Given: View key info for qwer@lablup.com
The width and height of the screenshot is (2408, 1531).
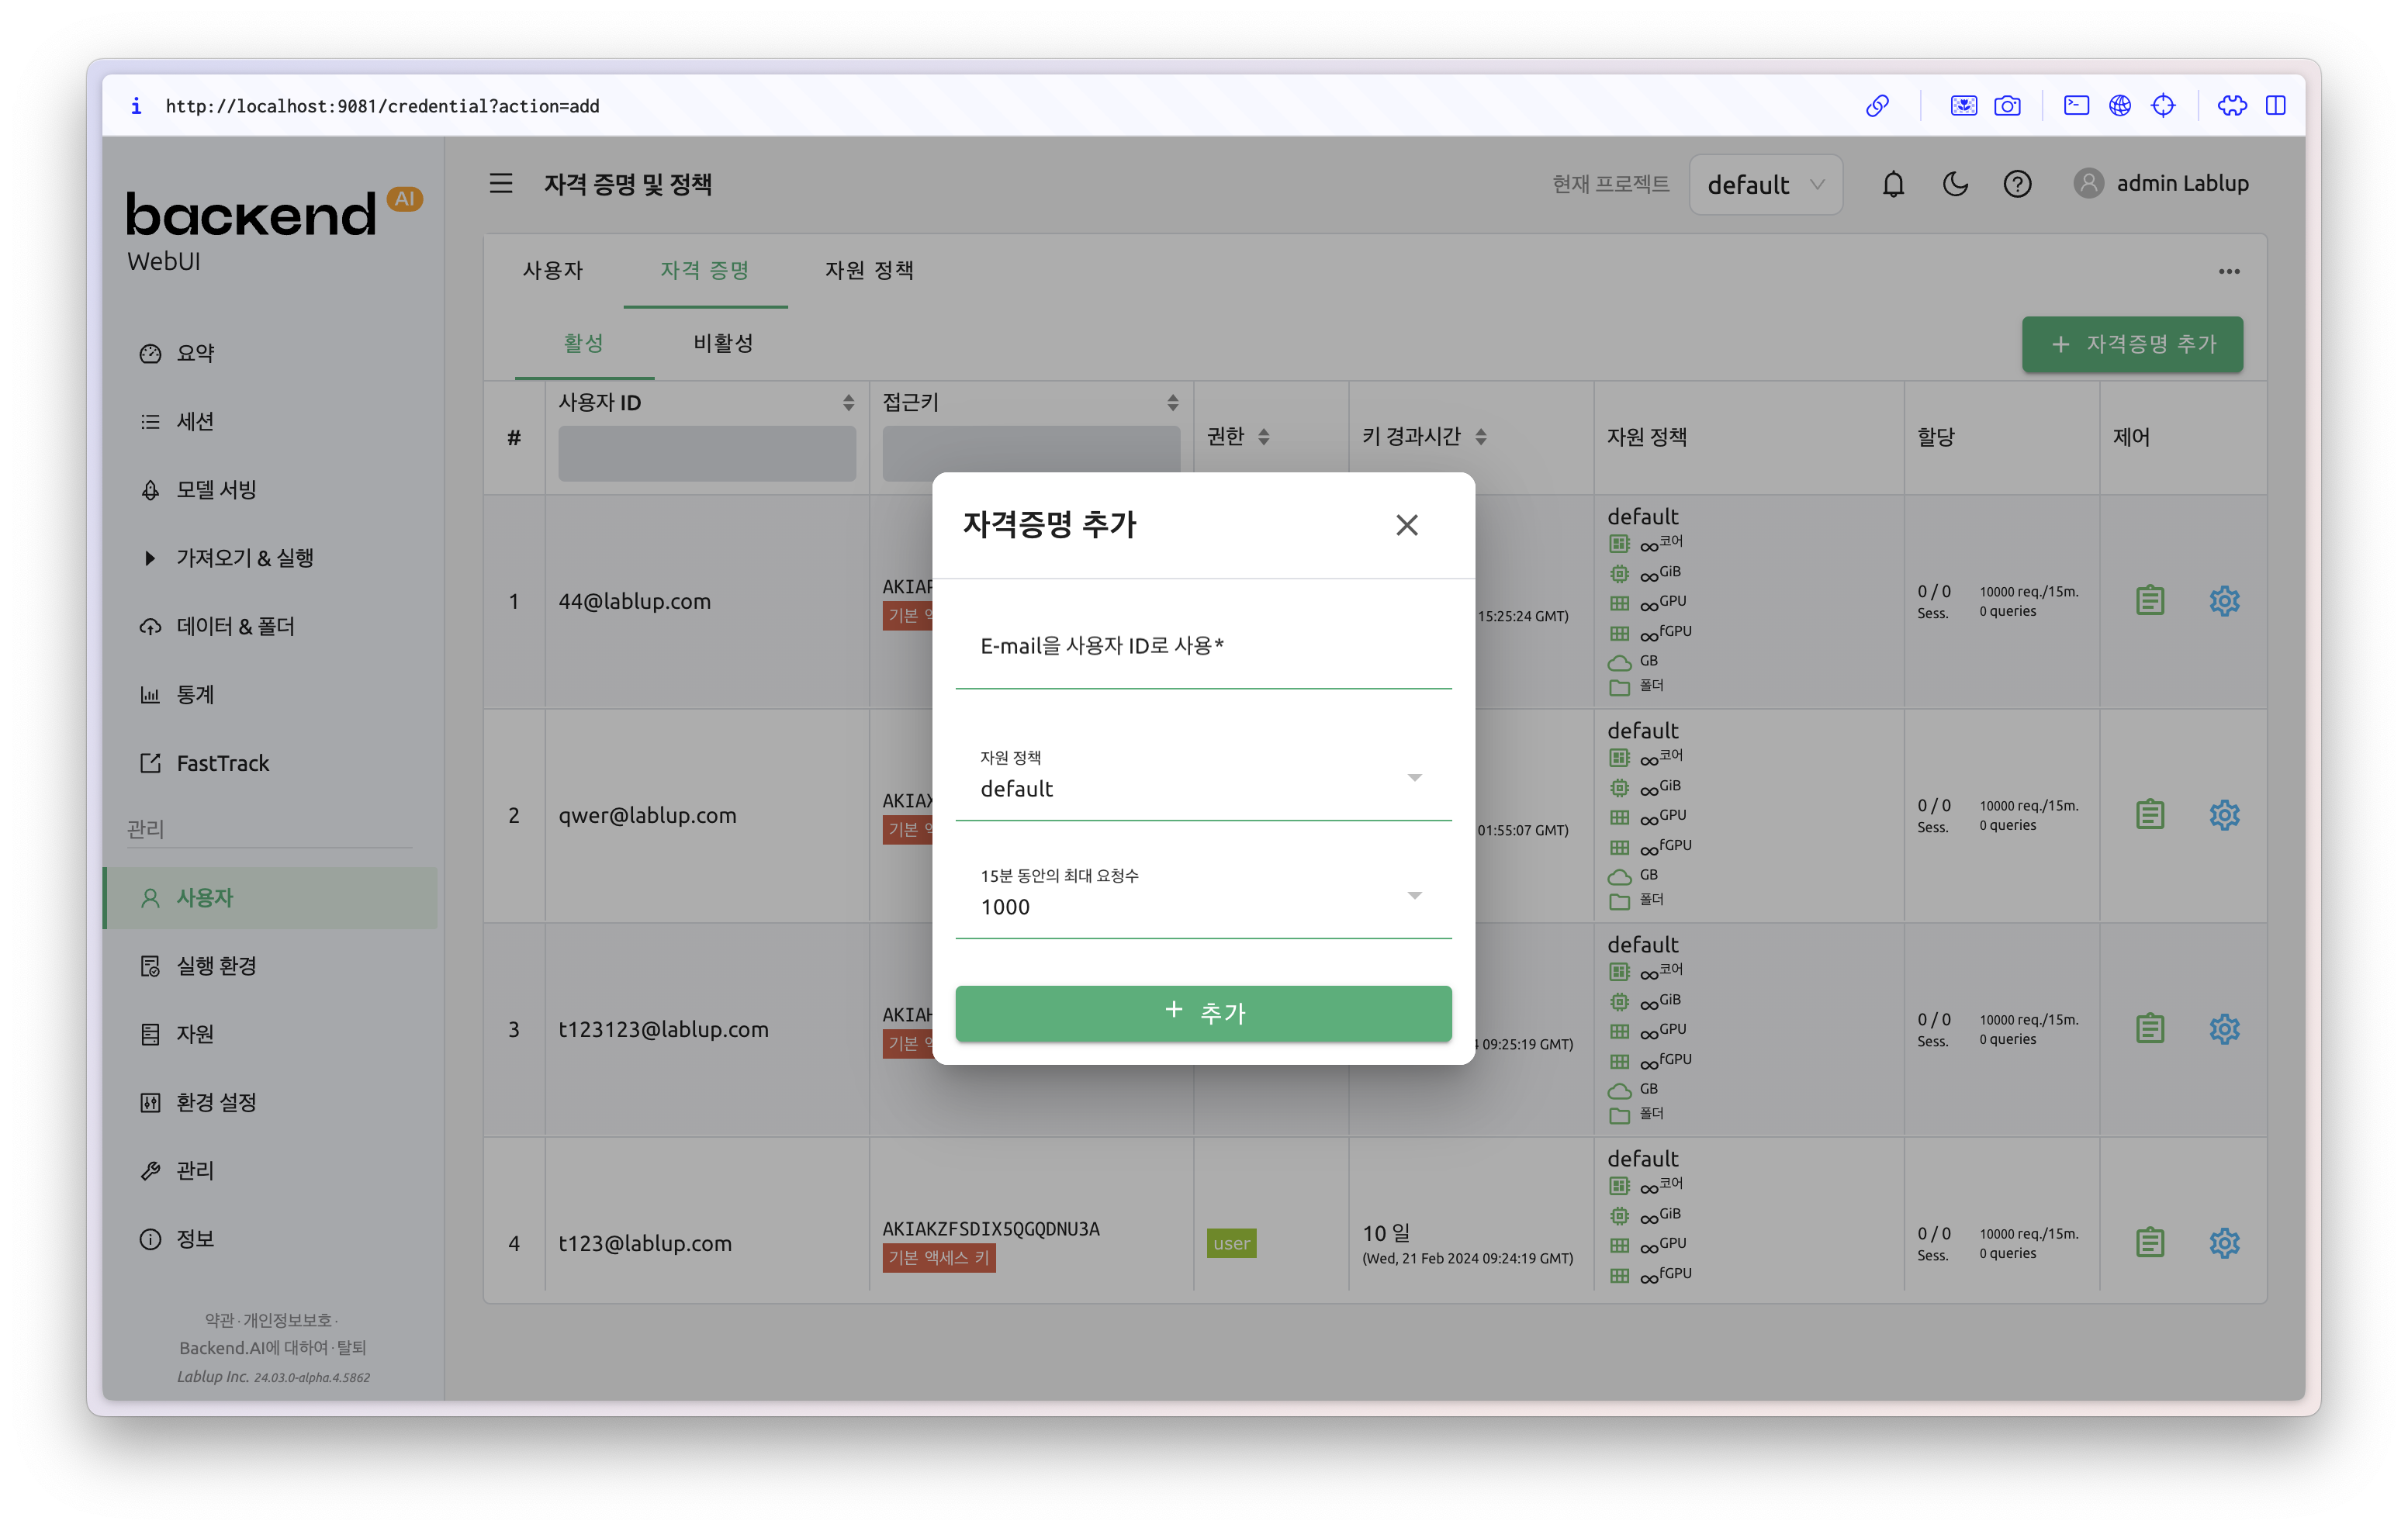Looking at the screenshot, I should tap(2149, 815).
